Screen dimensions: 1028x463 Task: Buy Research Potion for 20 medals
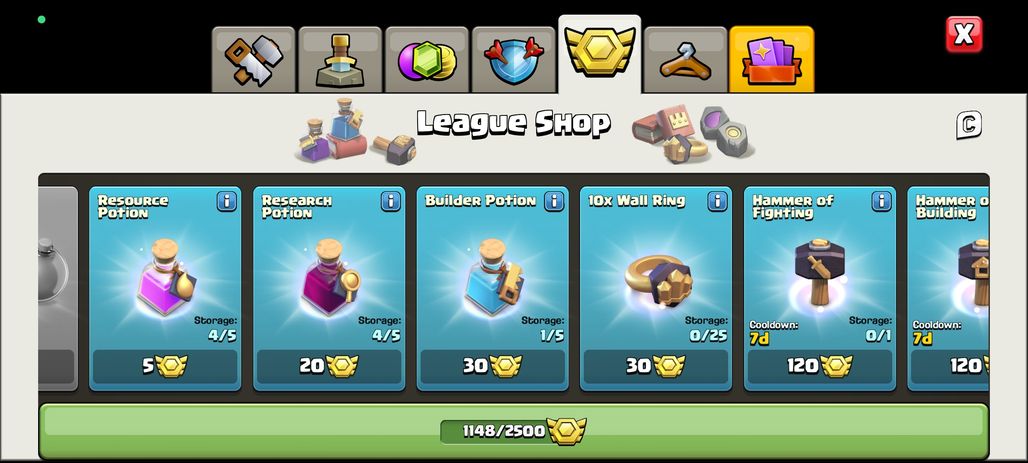[x=329, y=366]
